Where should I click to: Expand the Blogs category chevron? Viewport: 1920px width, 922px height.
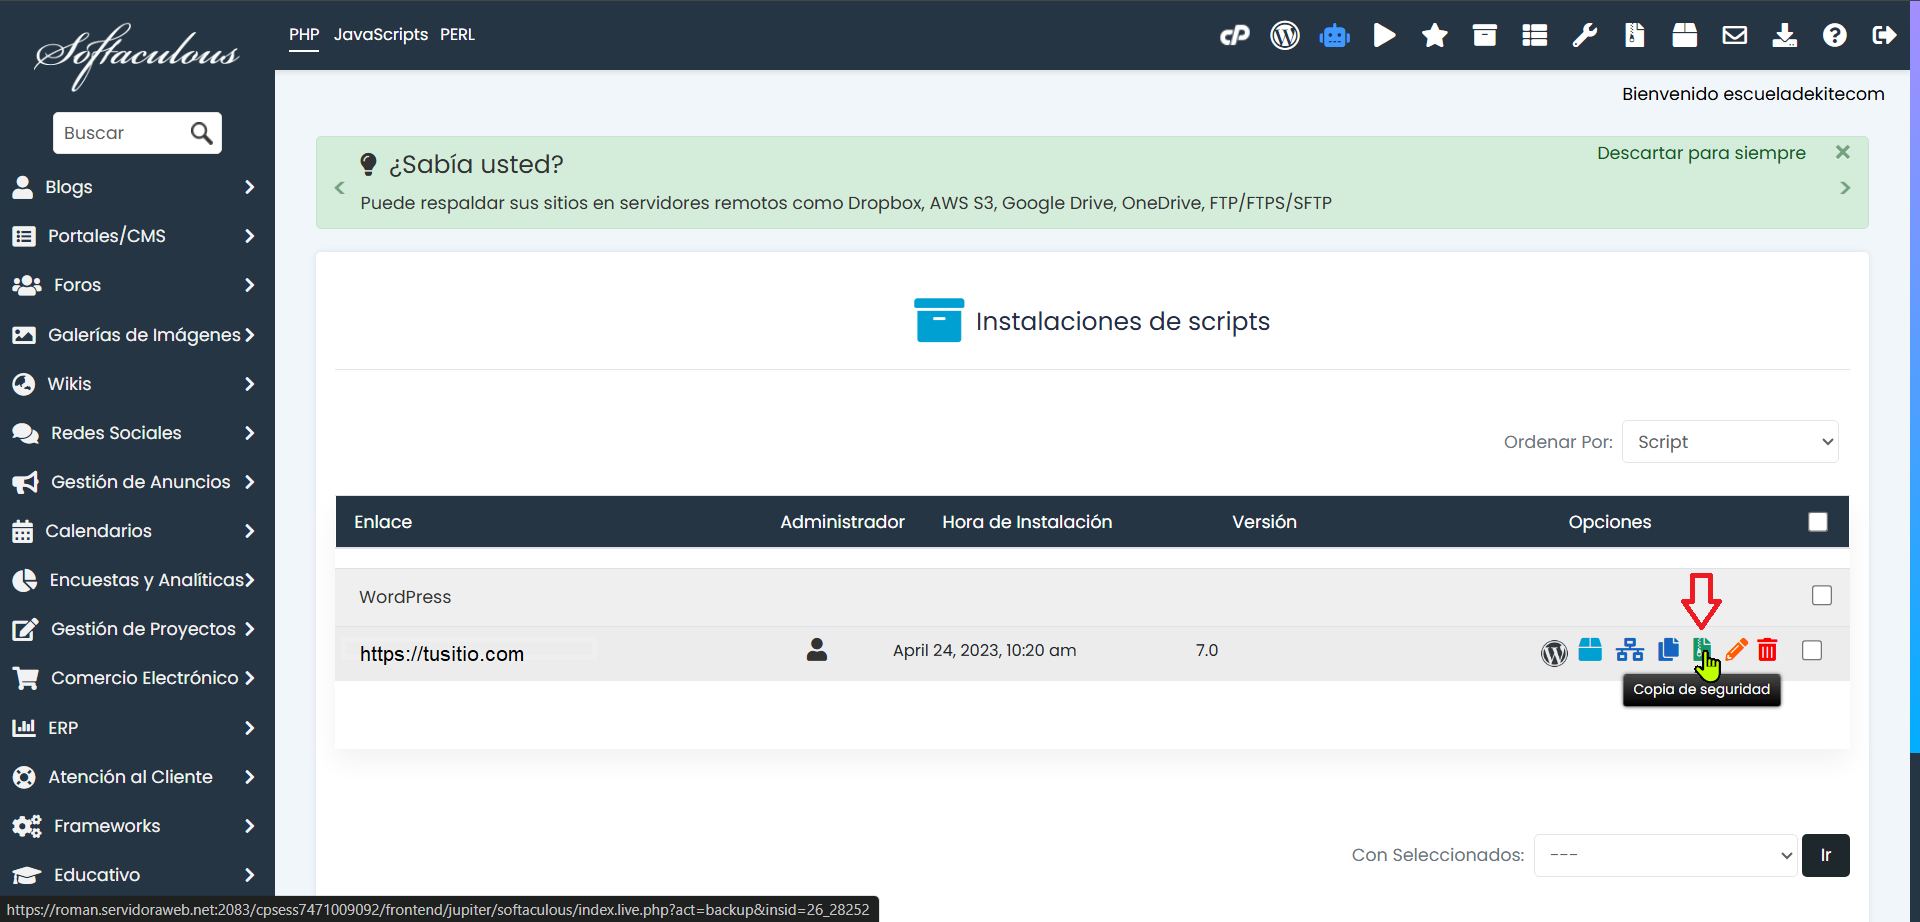250,187
